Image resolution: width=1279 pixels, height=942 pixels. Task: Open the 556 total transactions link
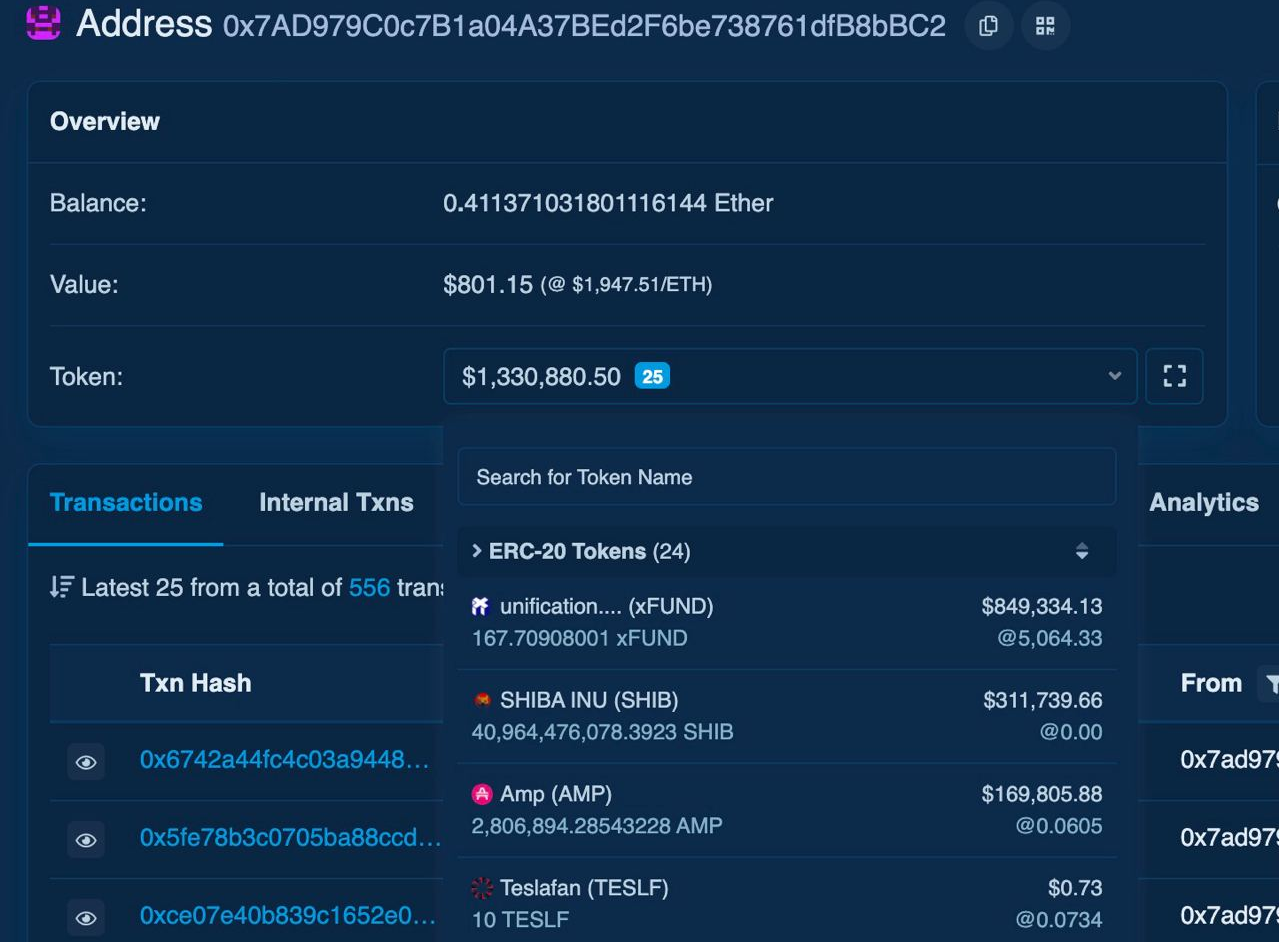tap(369, 588)
